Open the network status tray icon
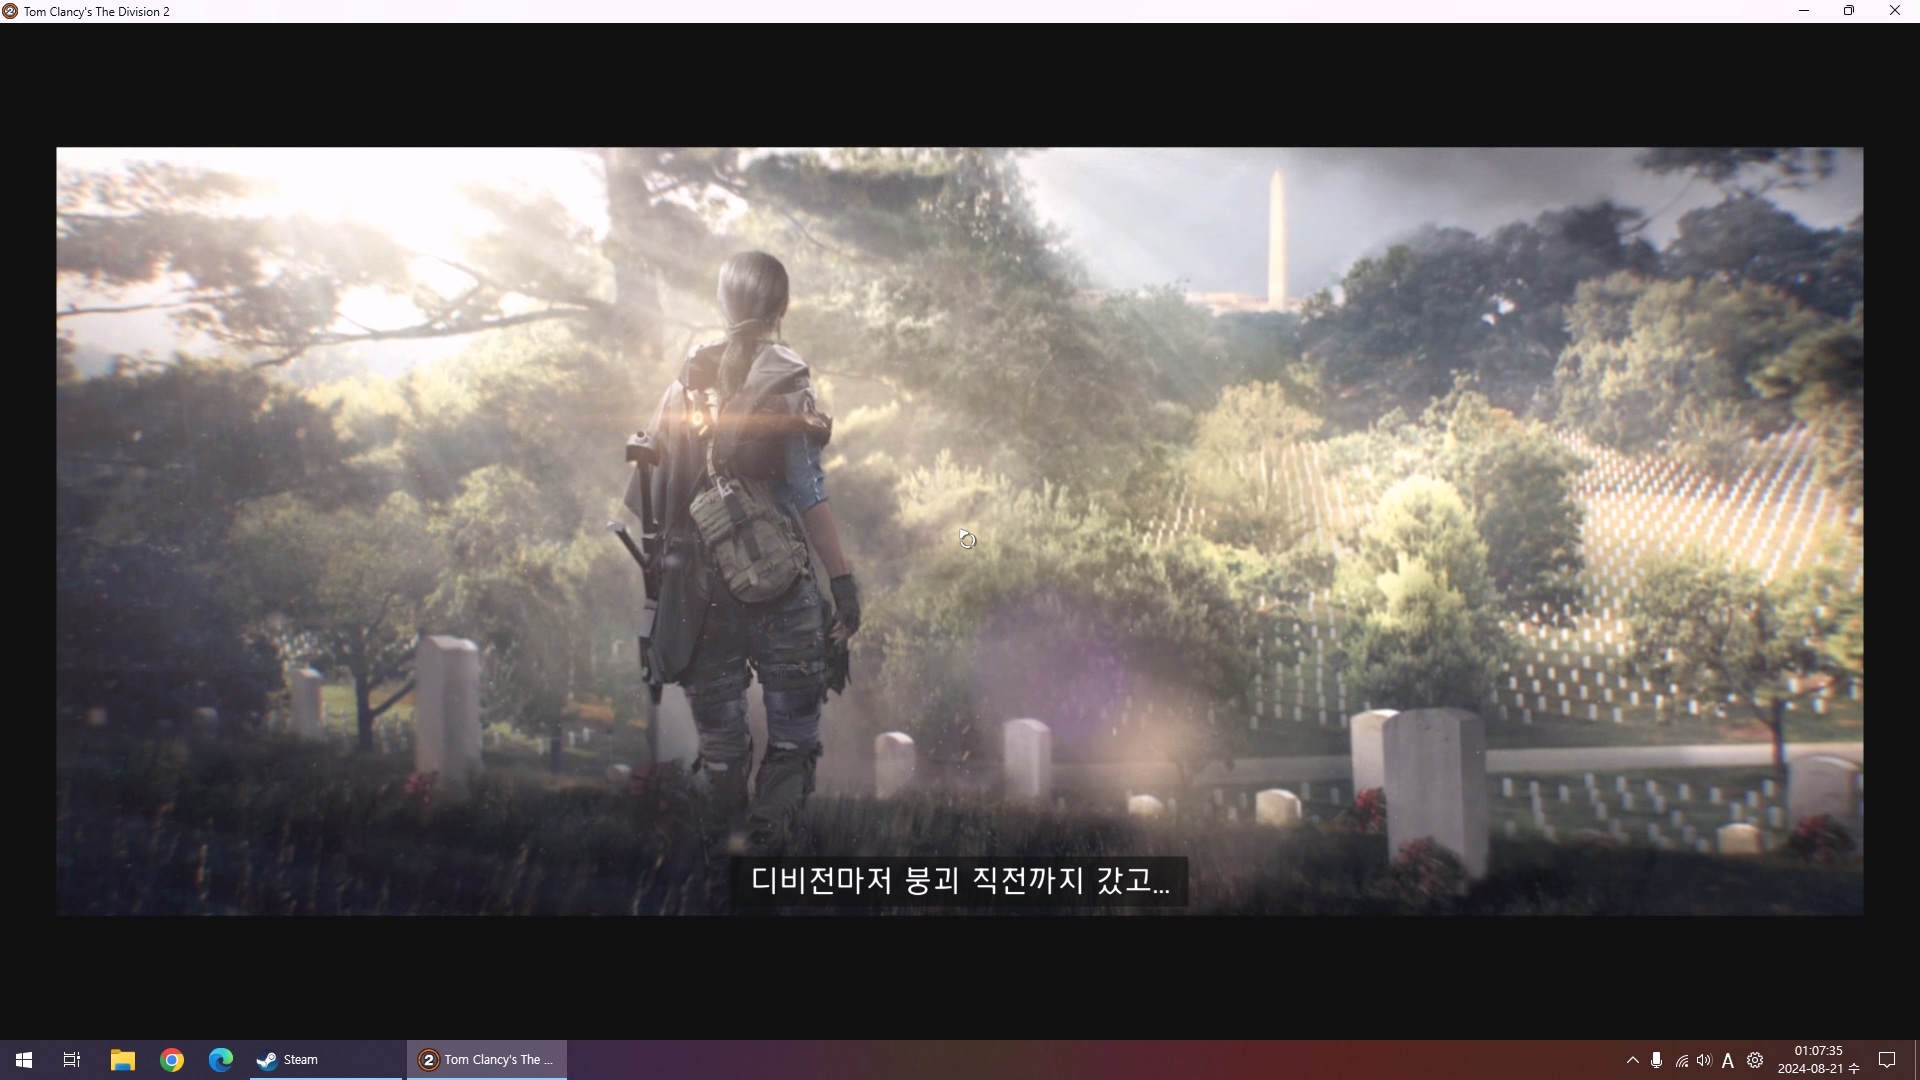 1681,1060
